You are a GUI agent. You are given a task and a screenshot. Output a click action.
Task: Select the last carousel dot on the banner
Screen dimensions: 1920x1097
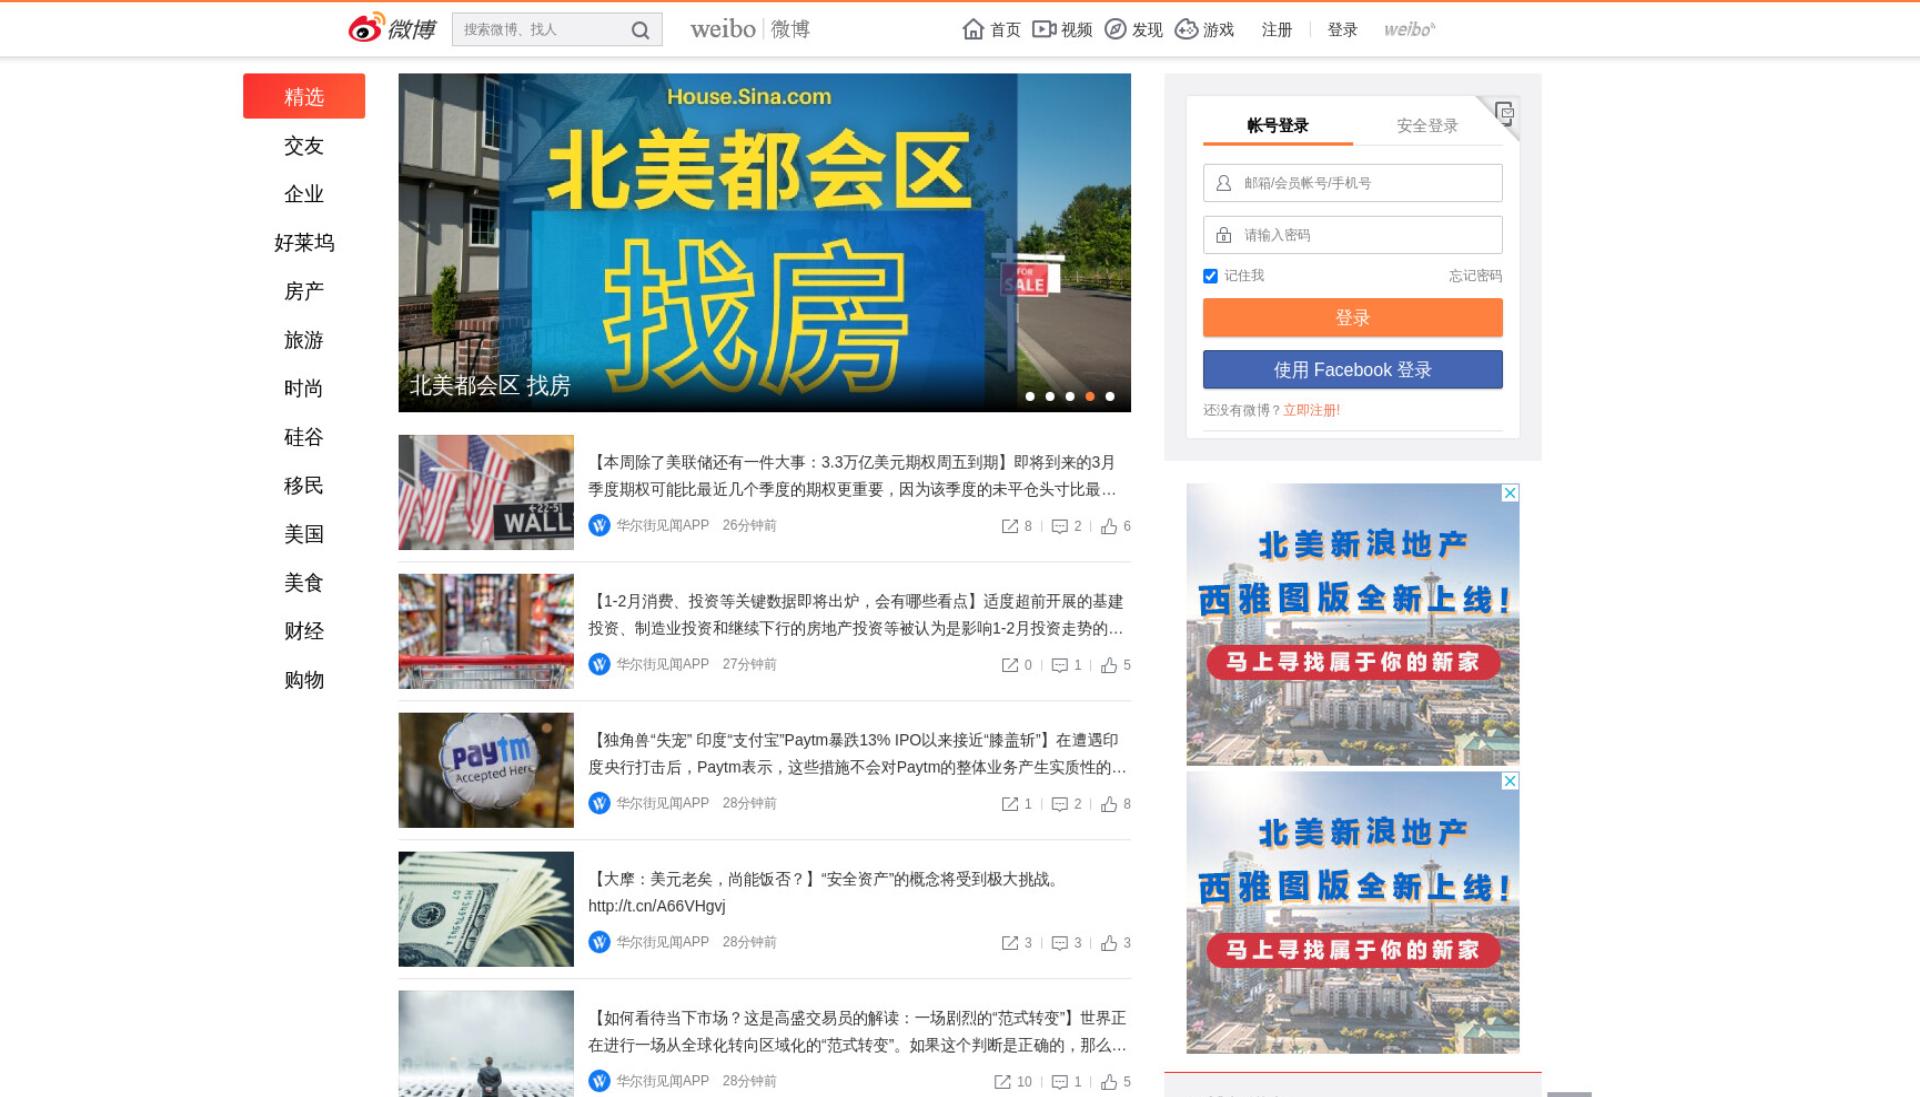(1110, 397)
